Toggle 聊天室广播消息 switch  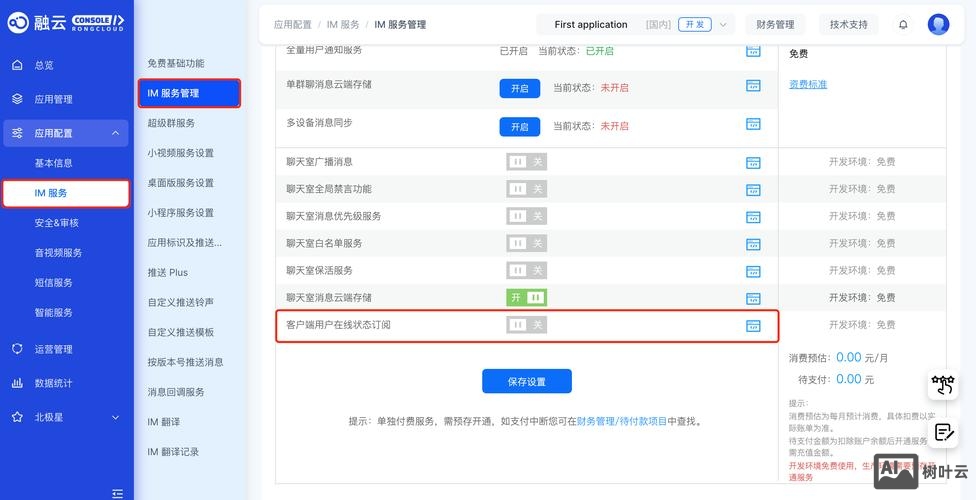[x=527, y=162]
